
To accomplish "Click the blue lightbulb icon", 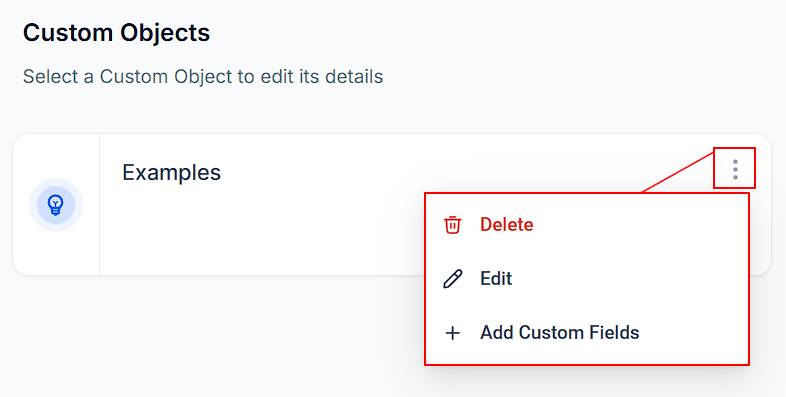I will click(56, 205).
